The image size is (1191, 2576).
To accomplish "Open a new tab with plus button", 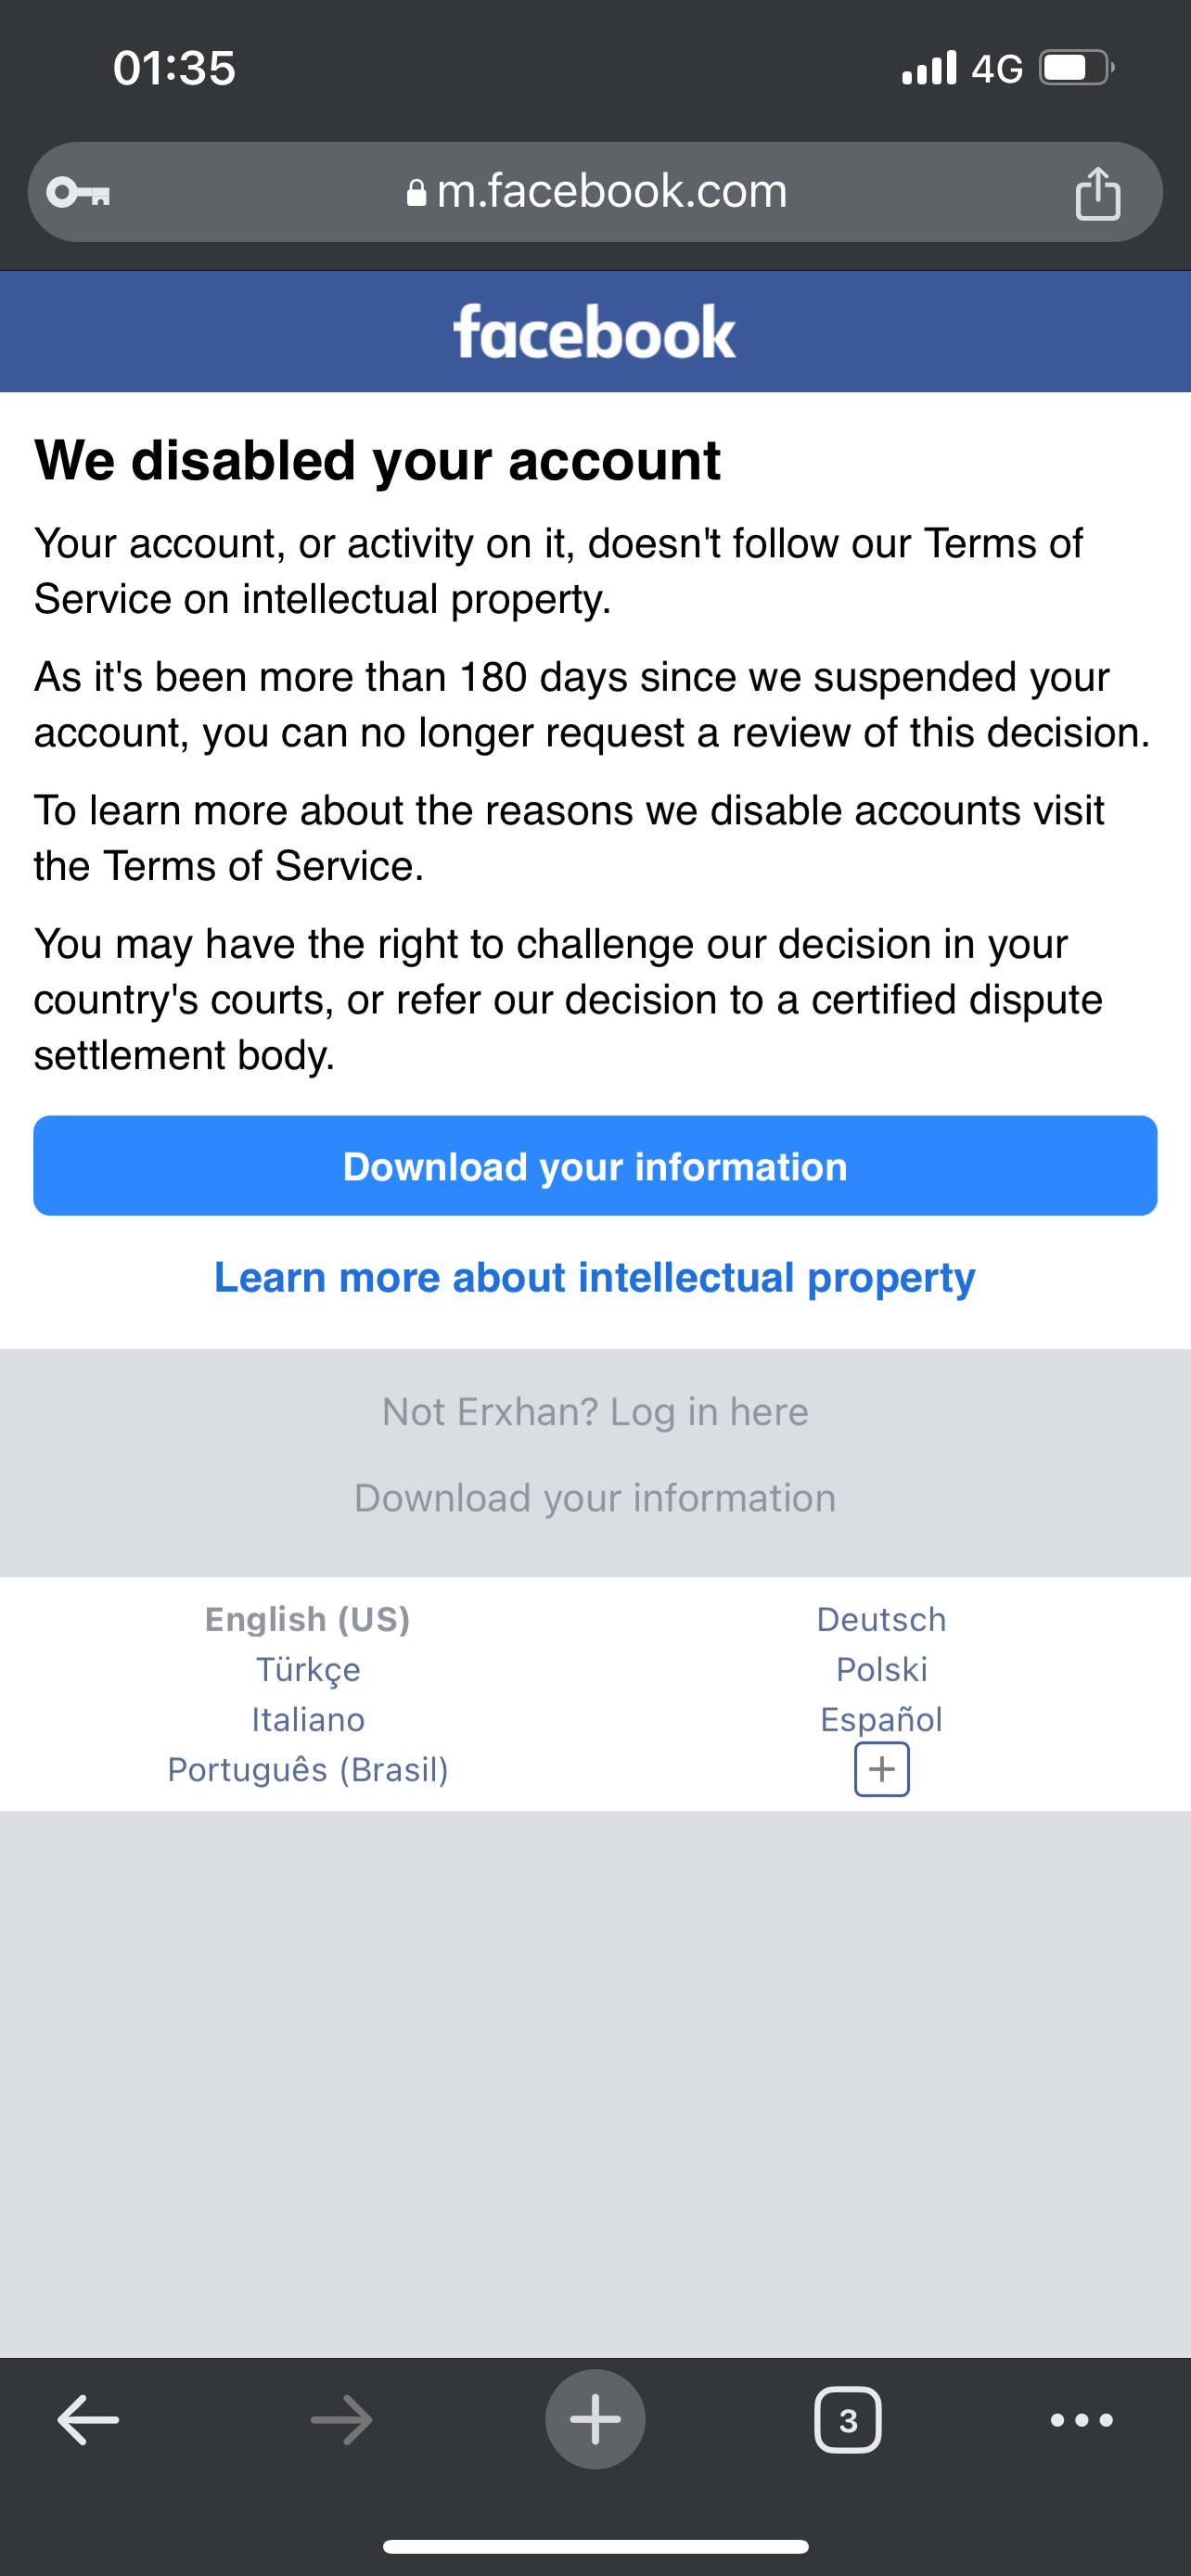I will pos(595,2420).
